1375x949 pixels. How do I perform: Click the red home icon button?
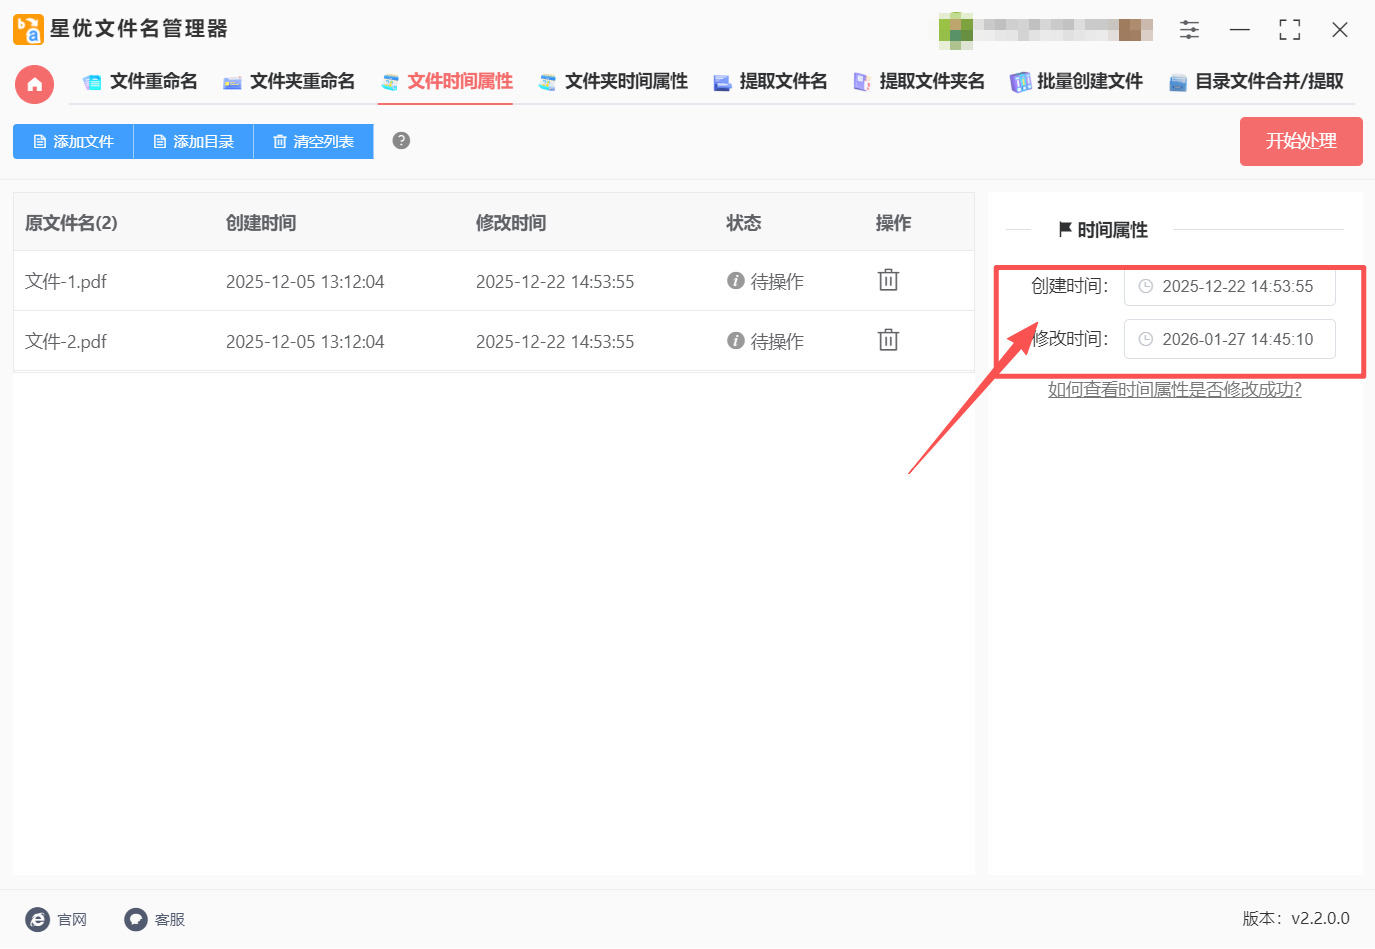[34, 84]
